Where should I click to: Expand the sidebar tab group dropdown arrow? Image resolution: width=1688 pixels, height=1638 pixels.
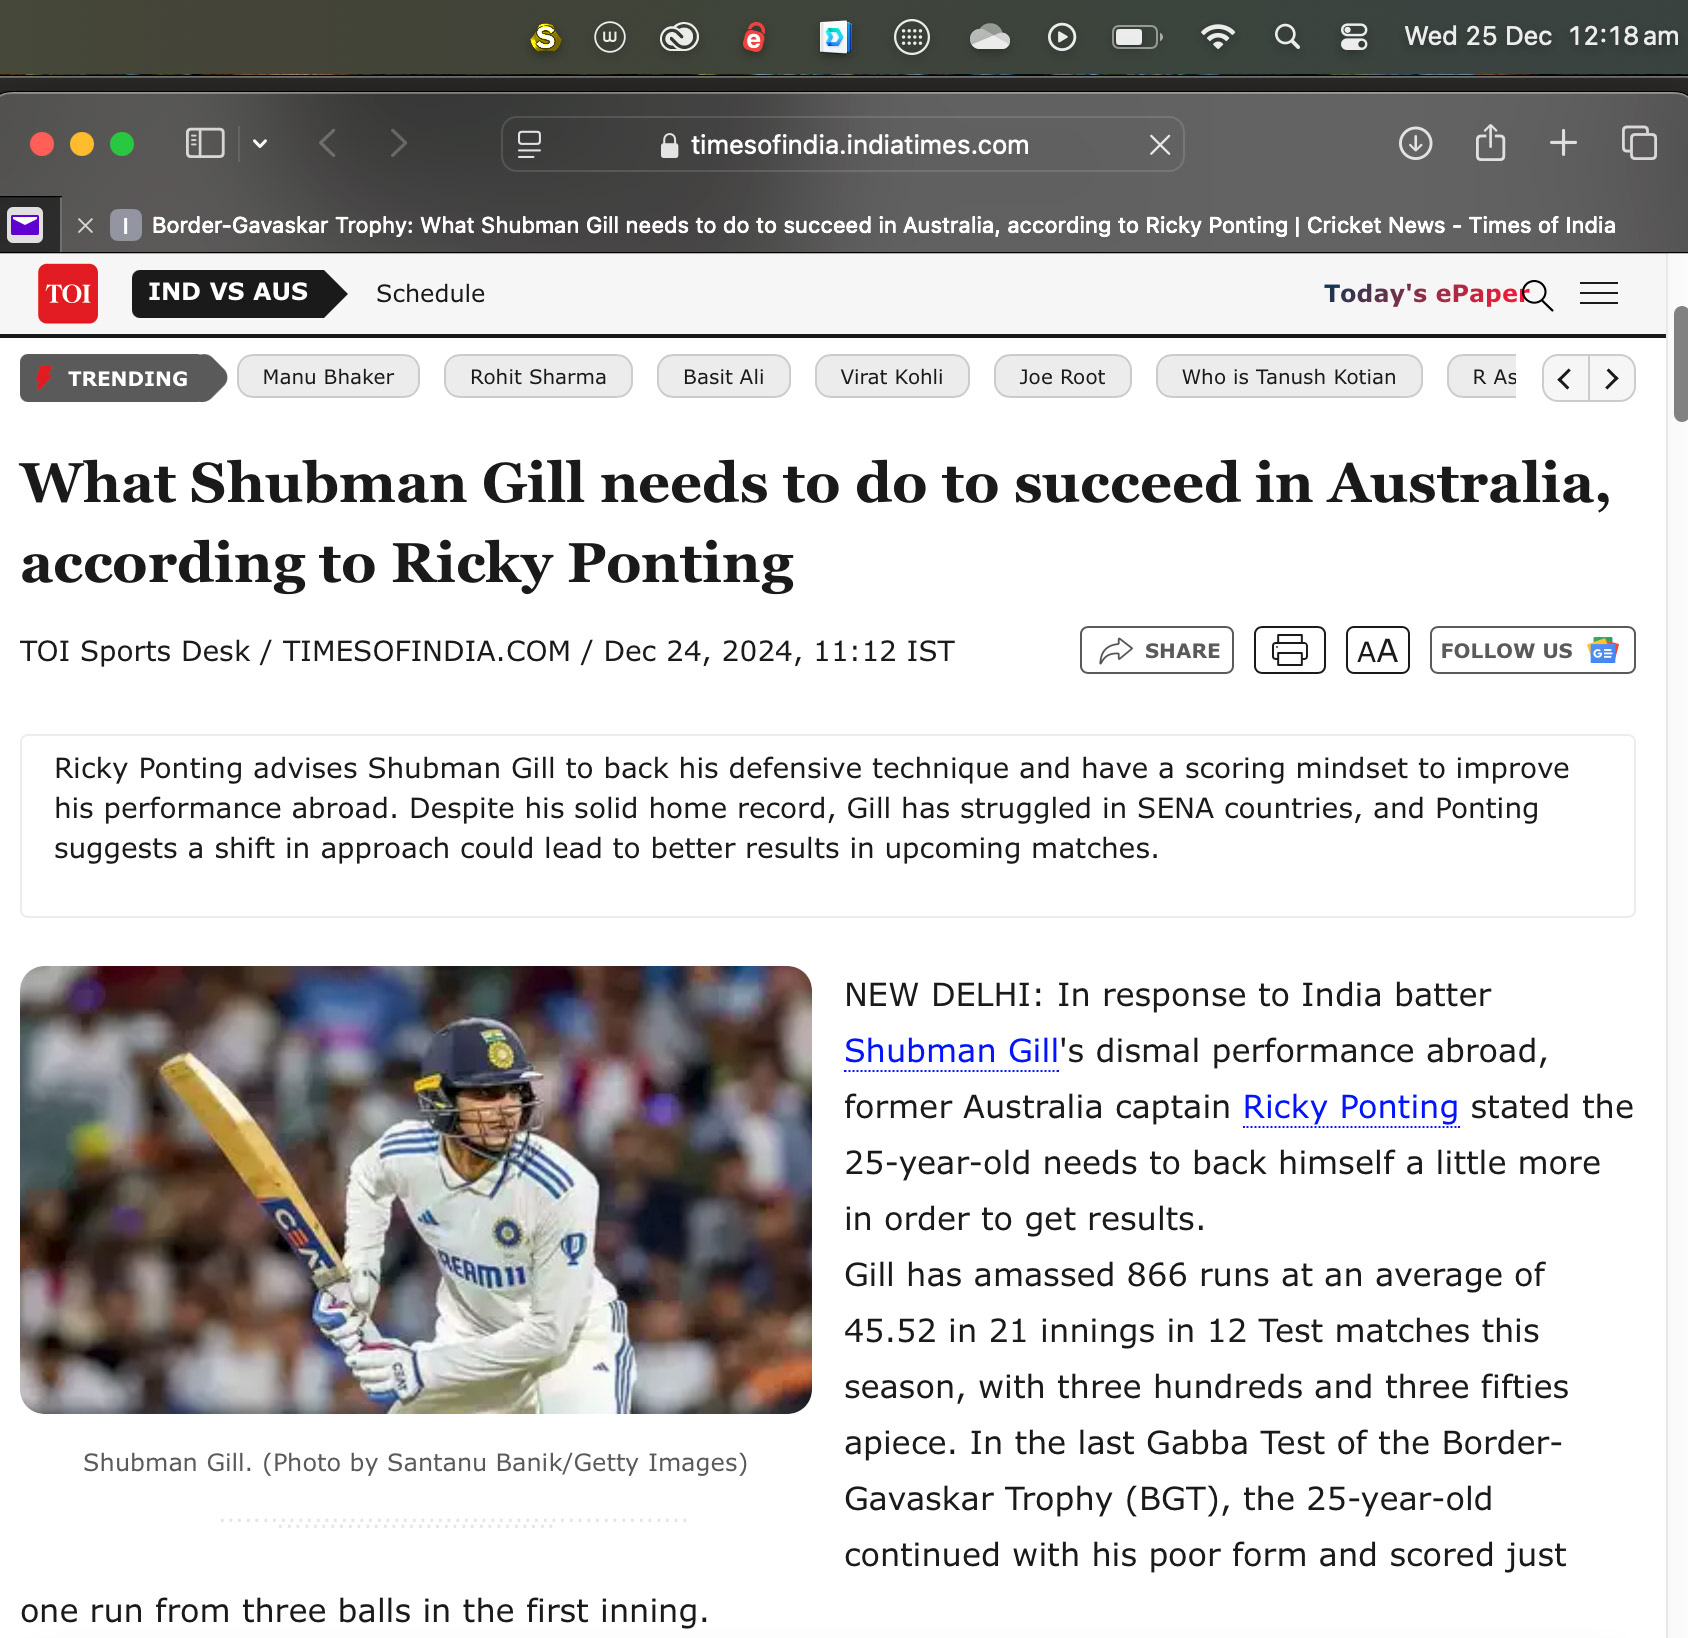[260, 144]
